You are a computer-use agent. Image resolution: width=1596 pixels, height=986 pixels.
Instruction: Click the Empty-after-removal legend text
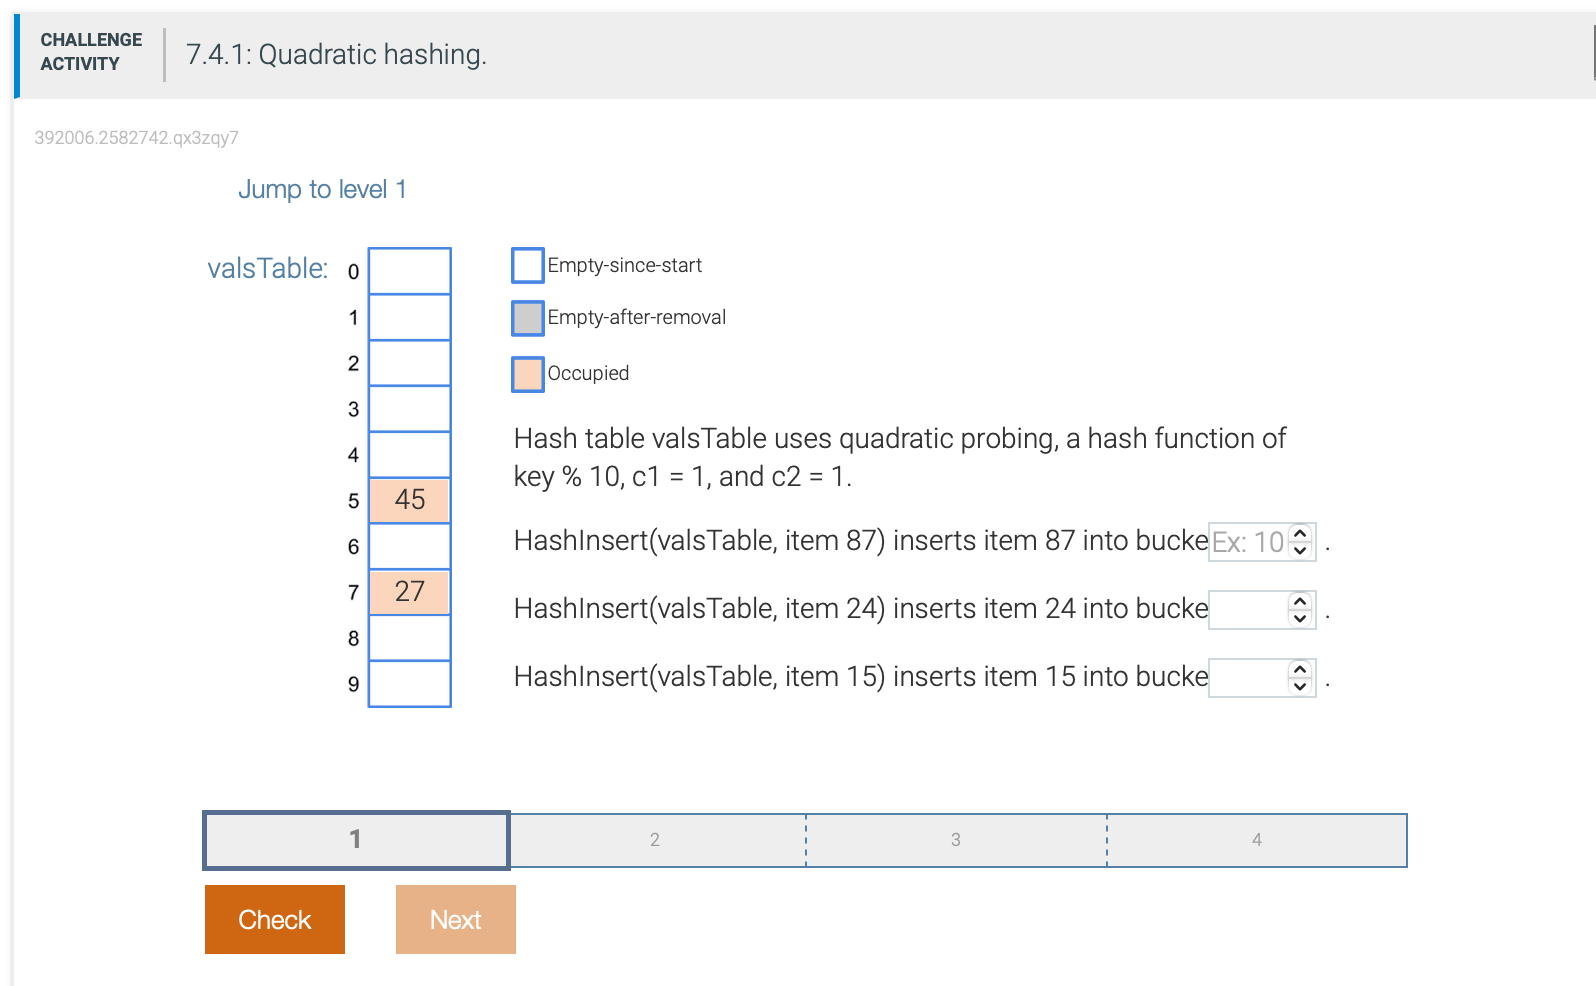pyautogui.click(x=636, y=317)
